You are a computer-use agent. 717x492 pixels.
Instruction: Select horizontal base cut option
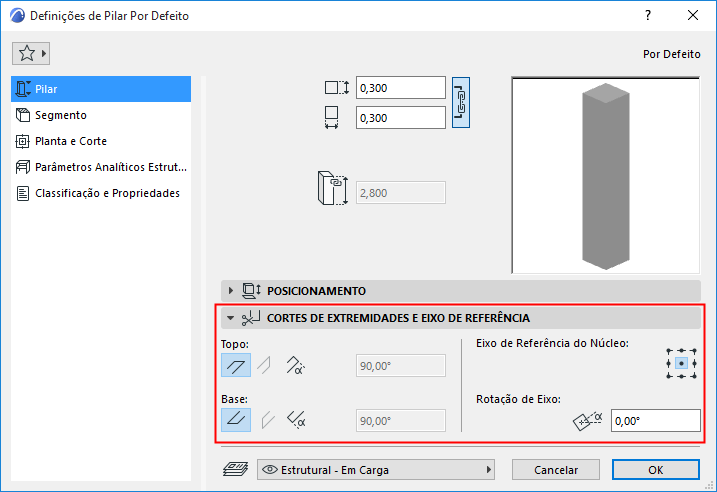(236, 420)
